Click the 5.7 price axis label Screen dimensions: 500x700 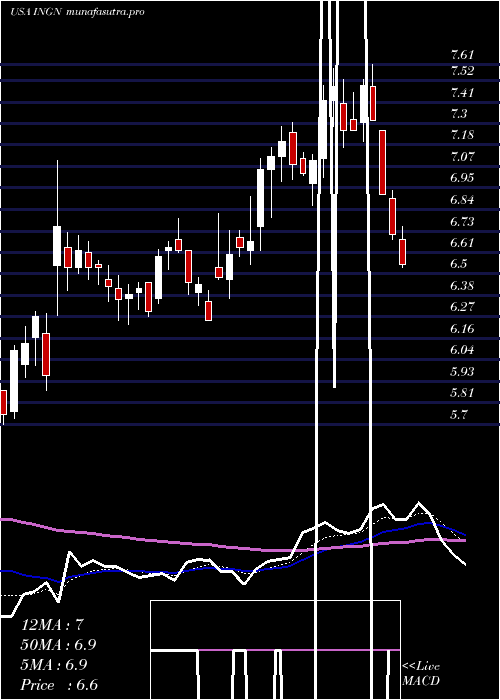click(x=459, y=415)
